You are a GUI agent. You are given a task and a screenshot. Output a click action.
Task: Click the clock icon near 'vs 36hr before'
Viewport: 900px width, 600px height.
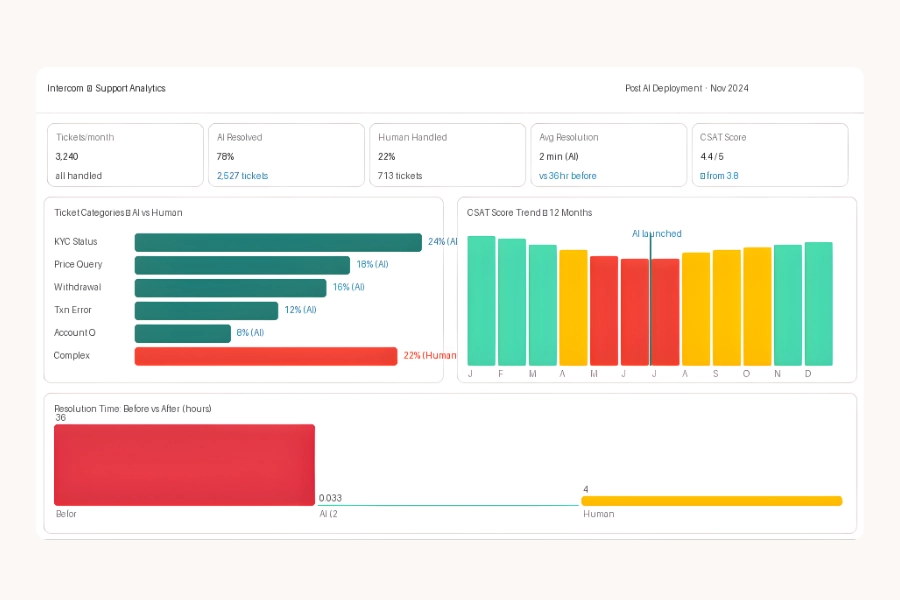click(x=540, y=175)
